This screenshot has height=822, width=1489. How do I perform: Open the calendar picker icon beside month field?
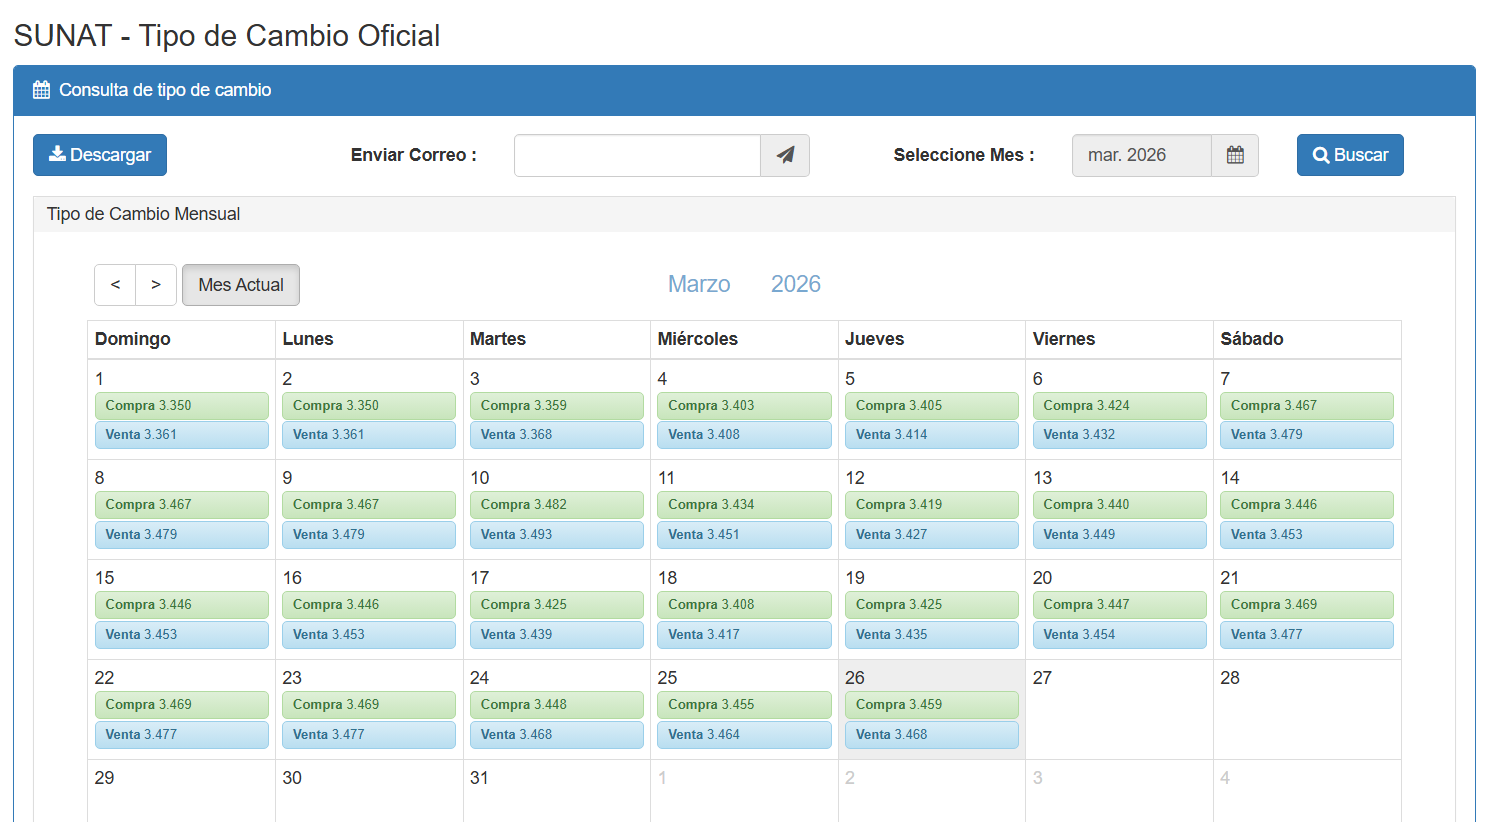click(x=1235, y=155)
